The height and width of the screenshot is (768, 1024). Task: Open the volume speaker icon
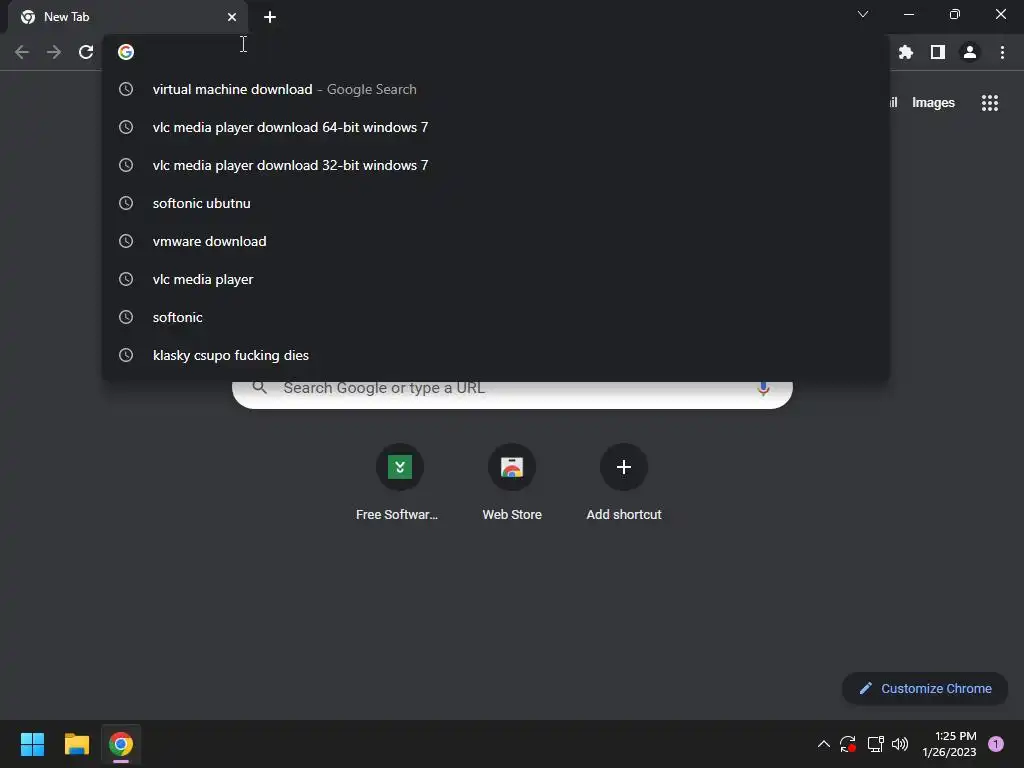[900, 744]
